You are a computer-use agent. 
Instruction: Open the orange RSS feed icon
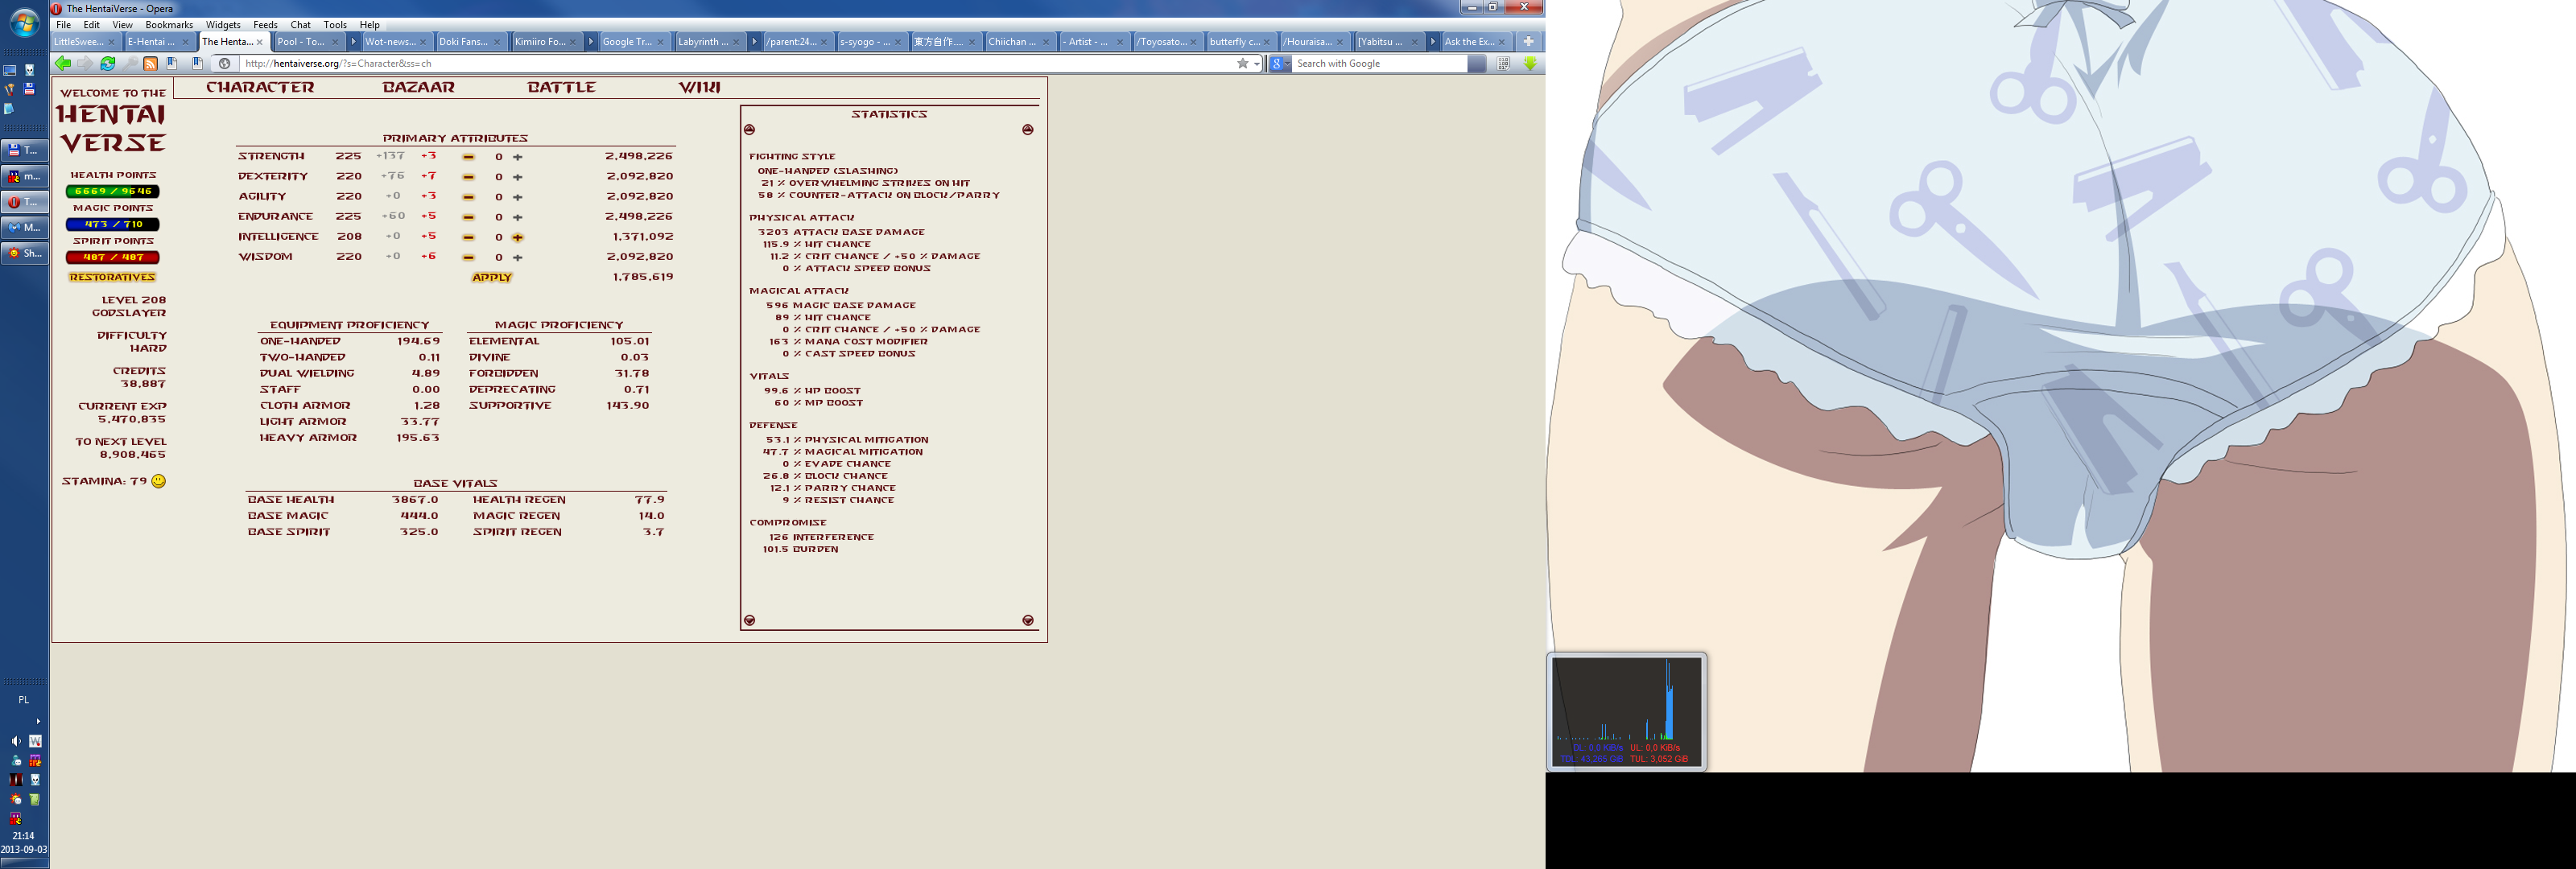pos(150,64)
